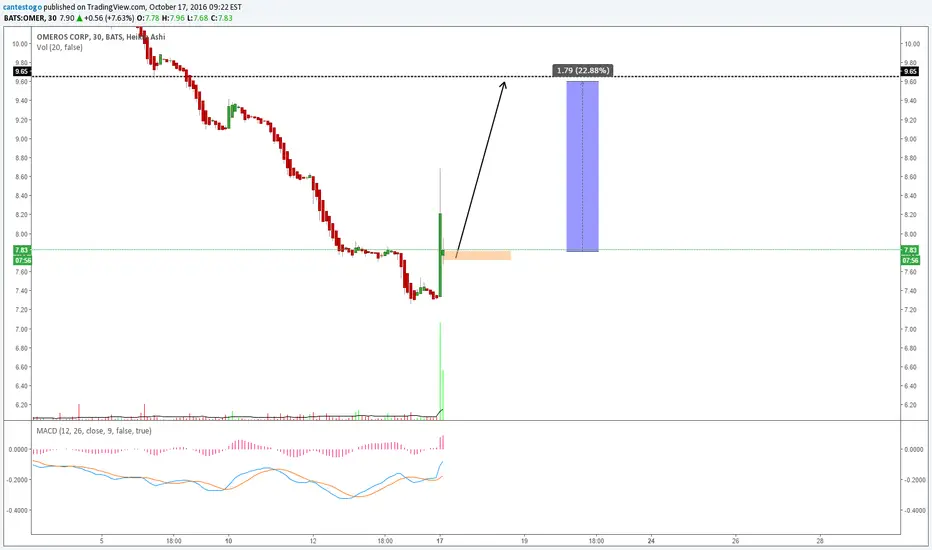932x550 pixels.
Task: Click the L:7.68 low value in header
Action: point(198,18)
